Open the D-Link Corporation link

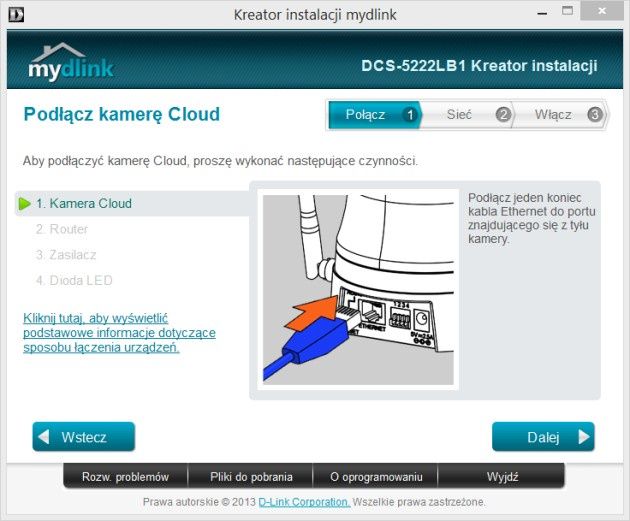(x=304, y=502)
